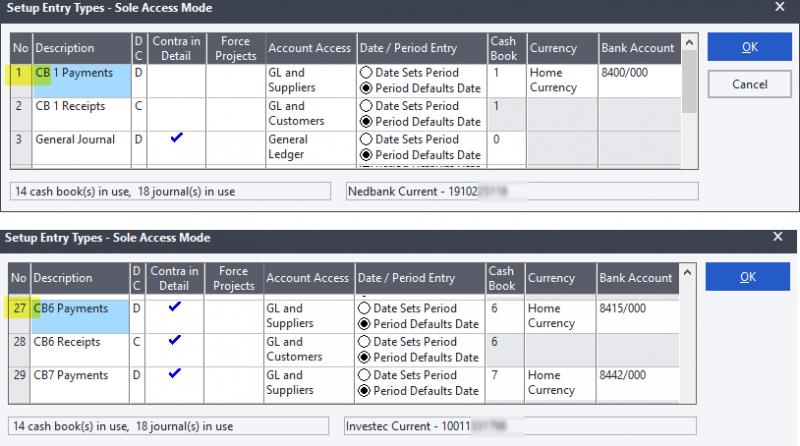800x446 pixels.
Task: Click OK in the top dialog
Action: tap(749, 48)
